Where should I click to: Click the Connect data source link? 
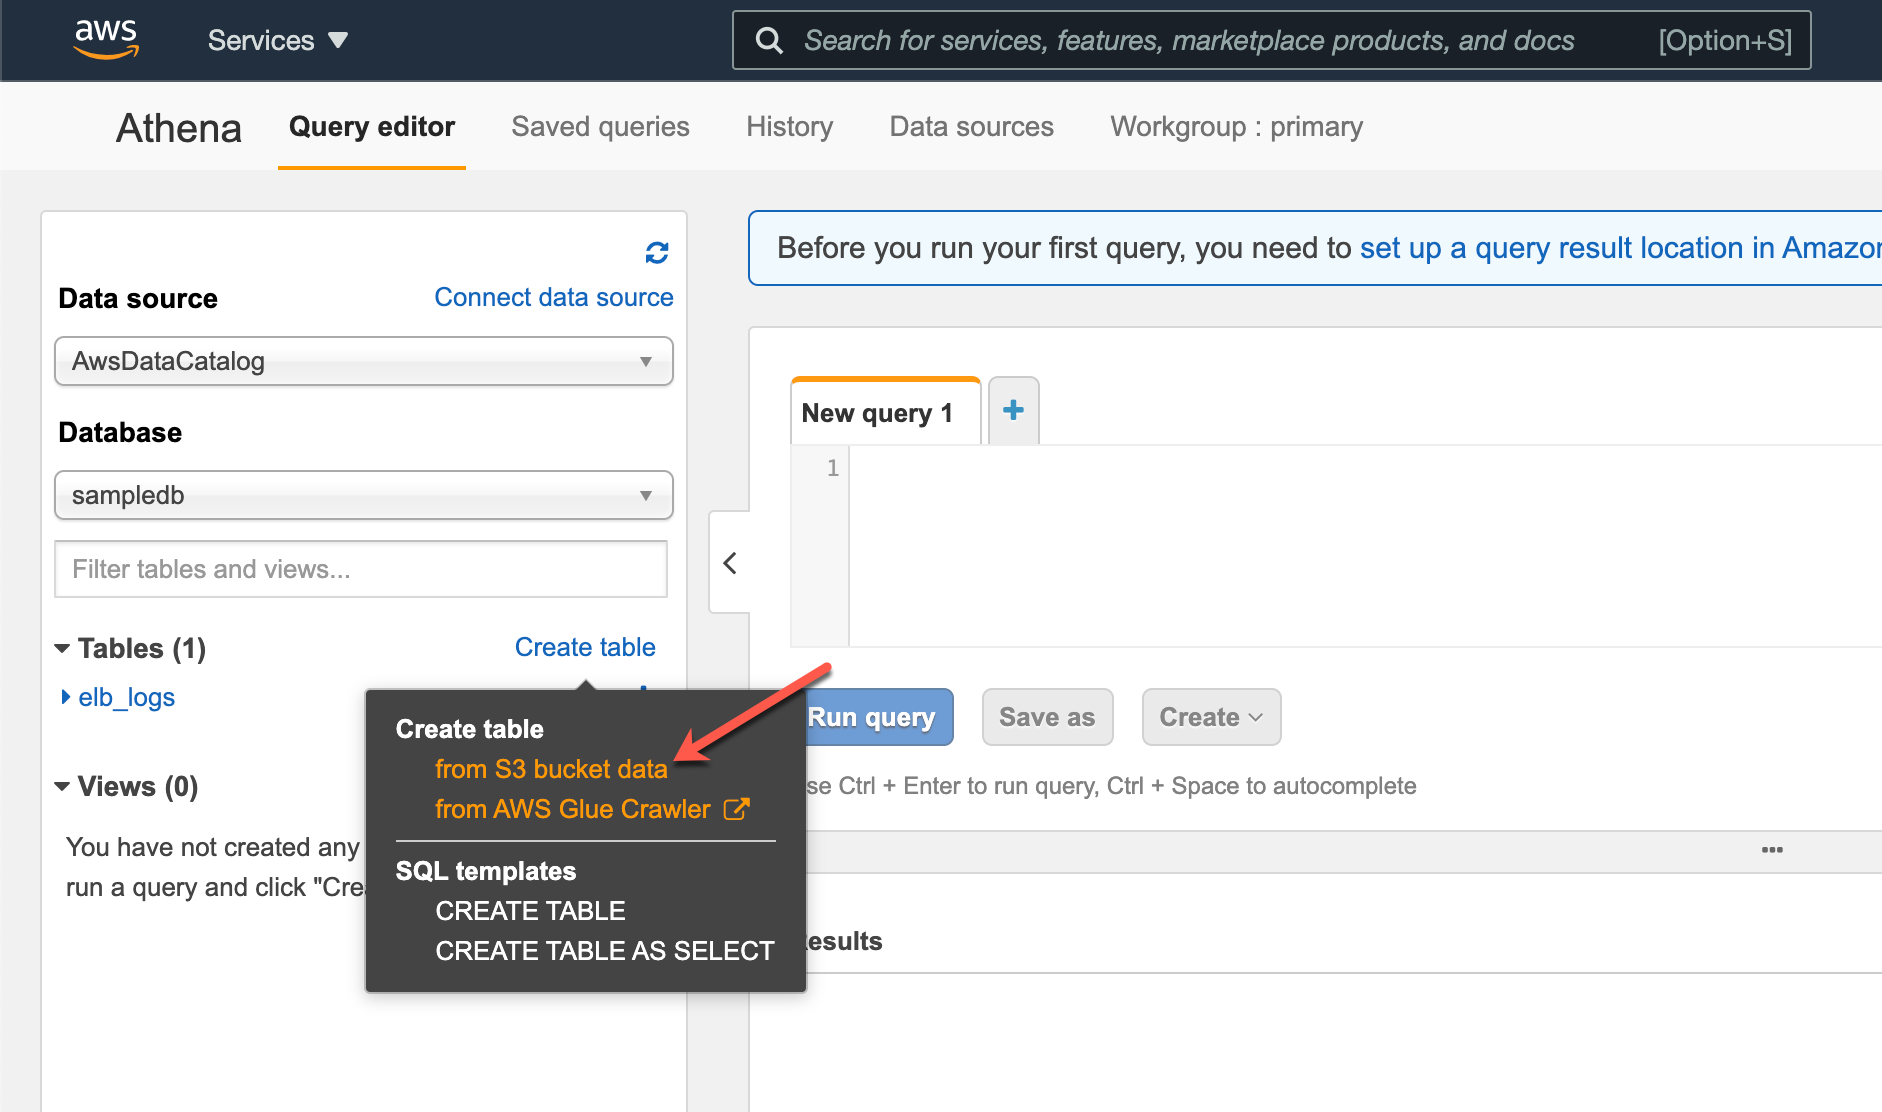coord(553,298)
